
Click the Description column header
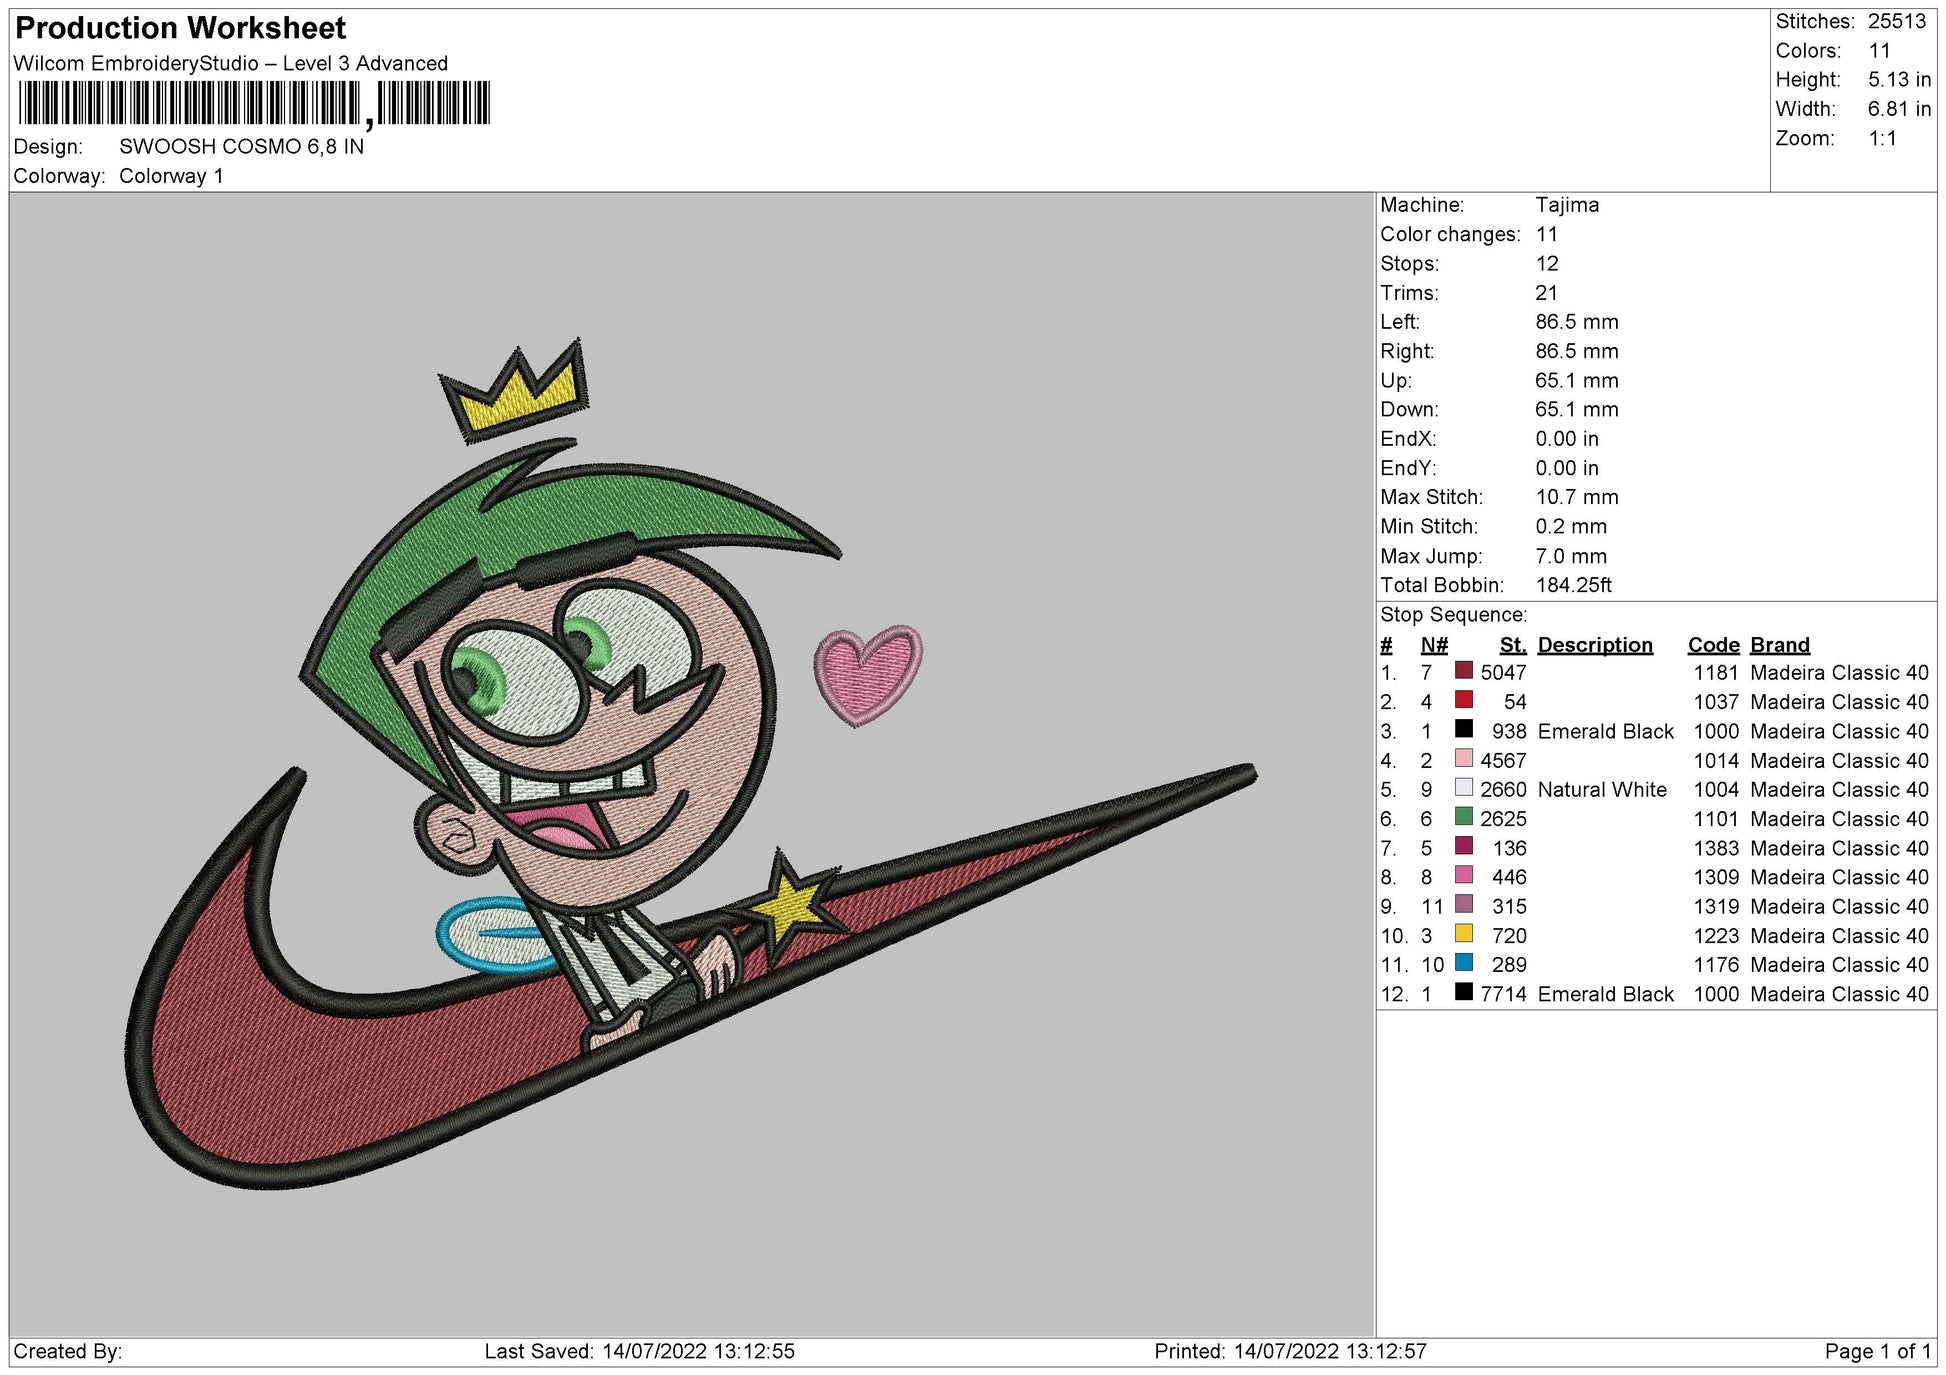1594,645
